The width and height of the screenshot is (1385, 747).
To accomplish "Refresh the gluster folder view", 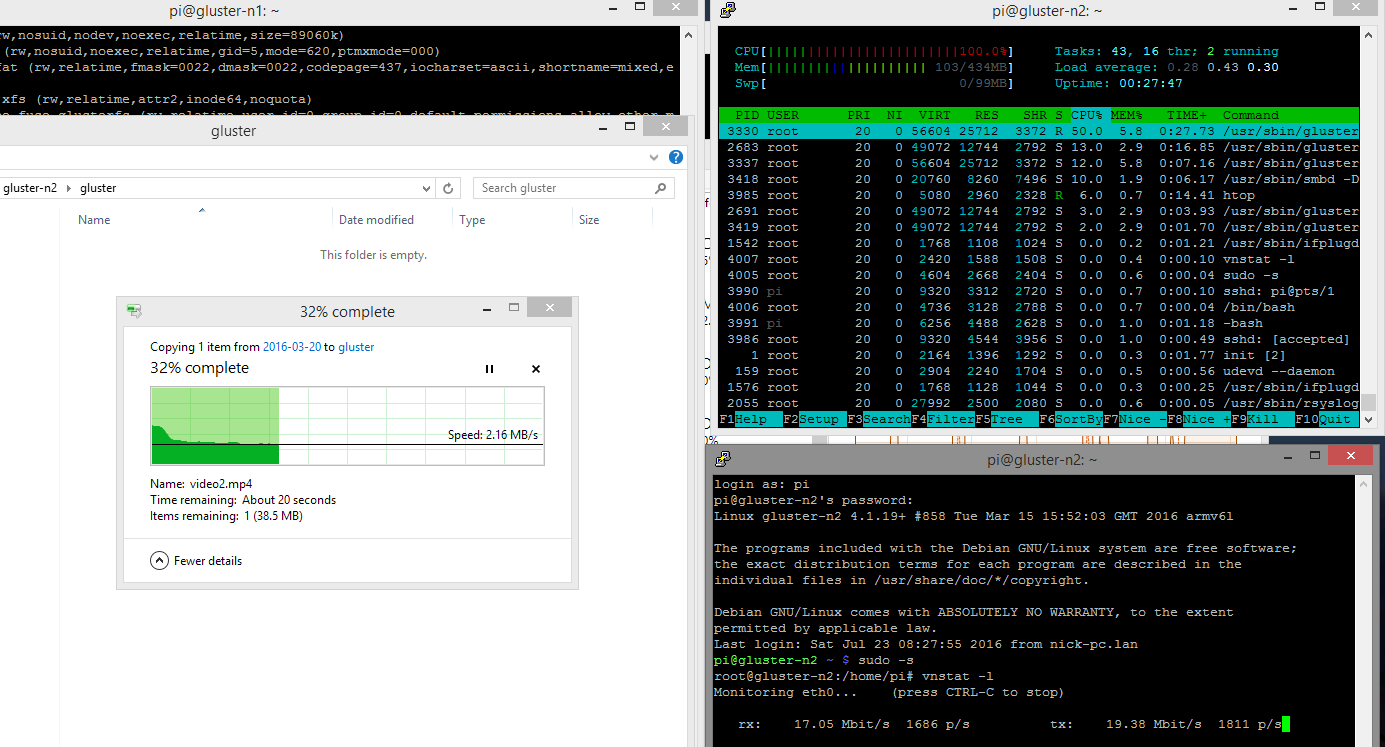I will [x=449, y=188].
